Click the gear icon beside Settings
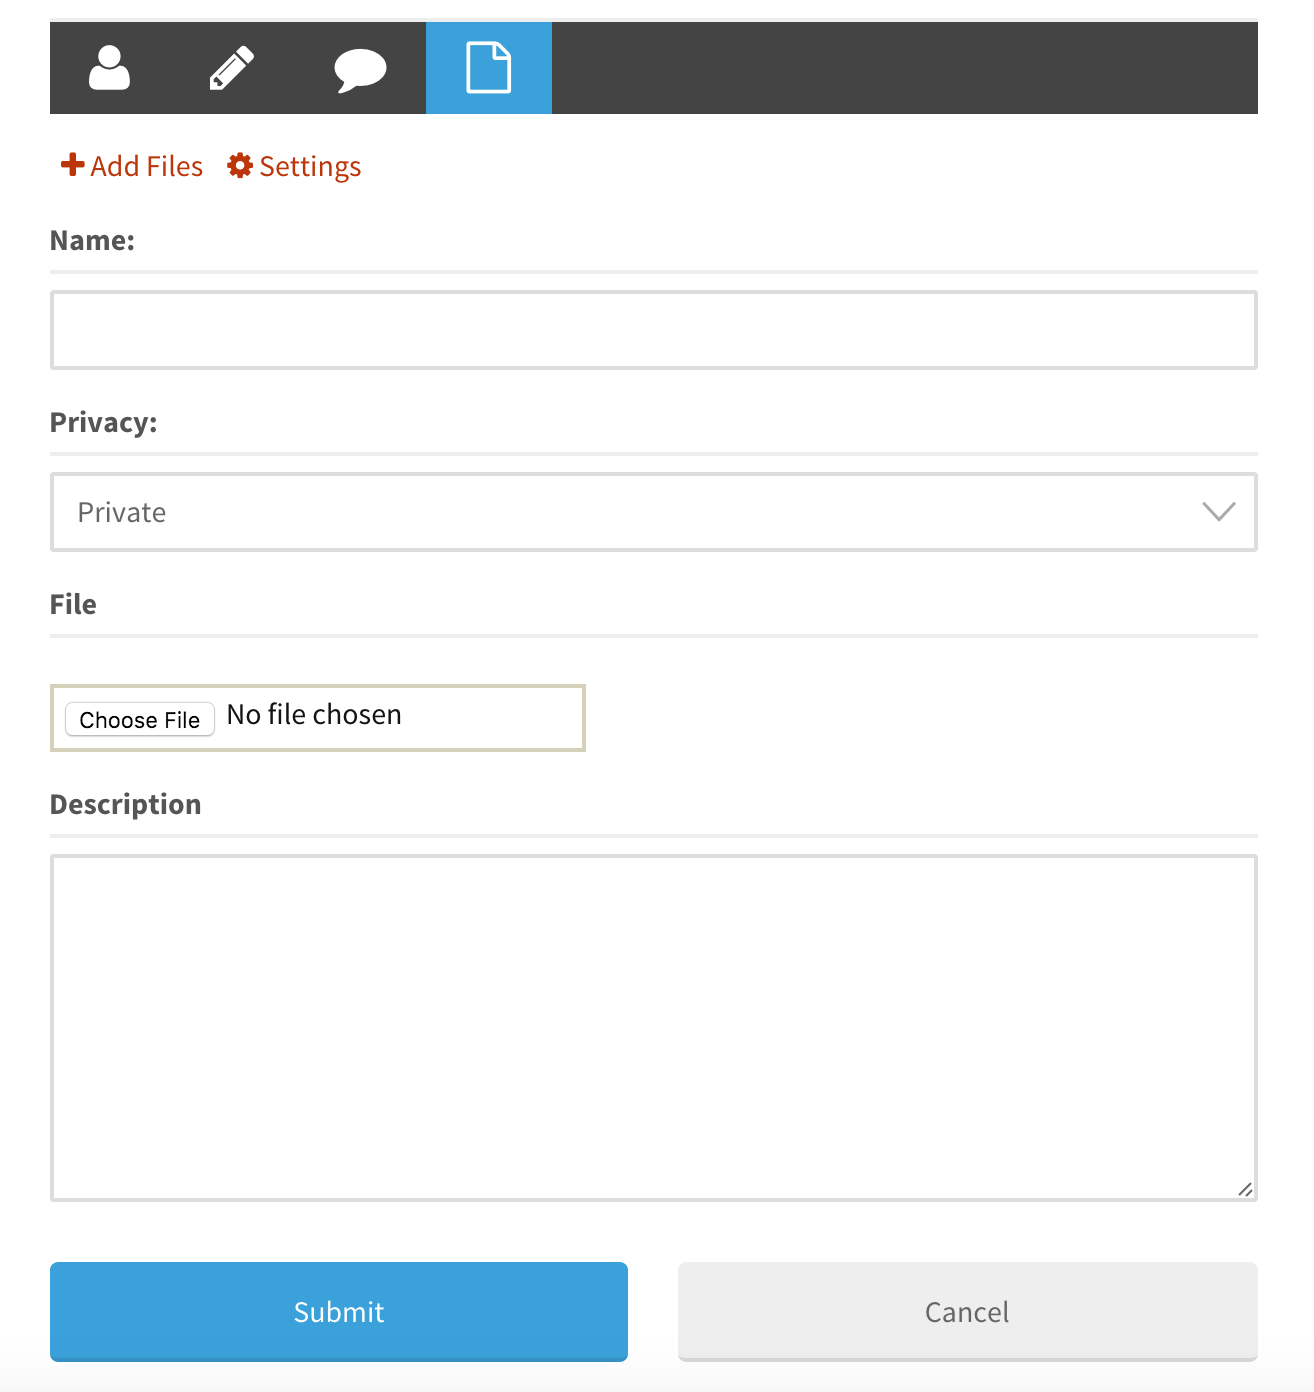The height and width of the screenshot is (1392, 1314). click(240, 165)
